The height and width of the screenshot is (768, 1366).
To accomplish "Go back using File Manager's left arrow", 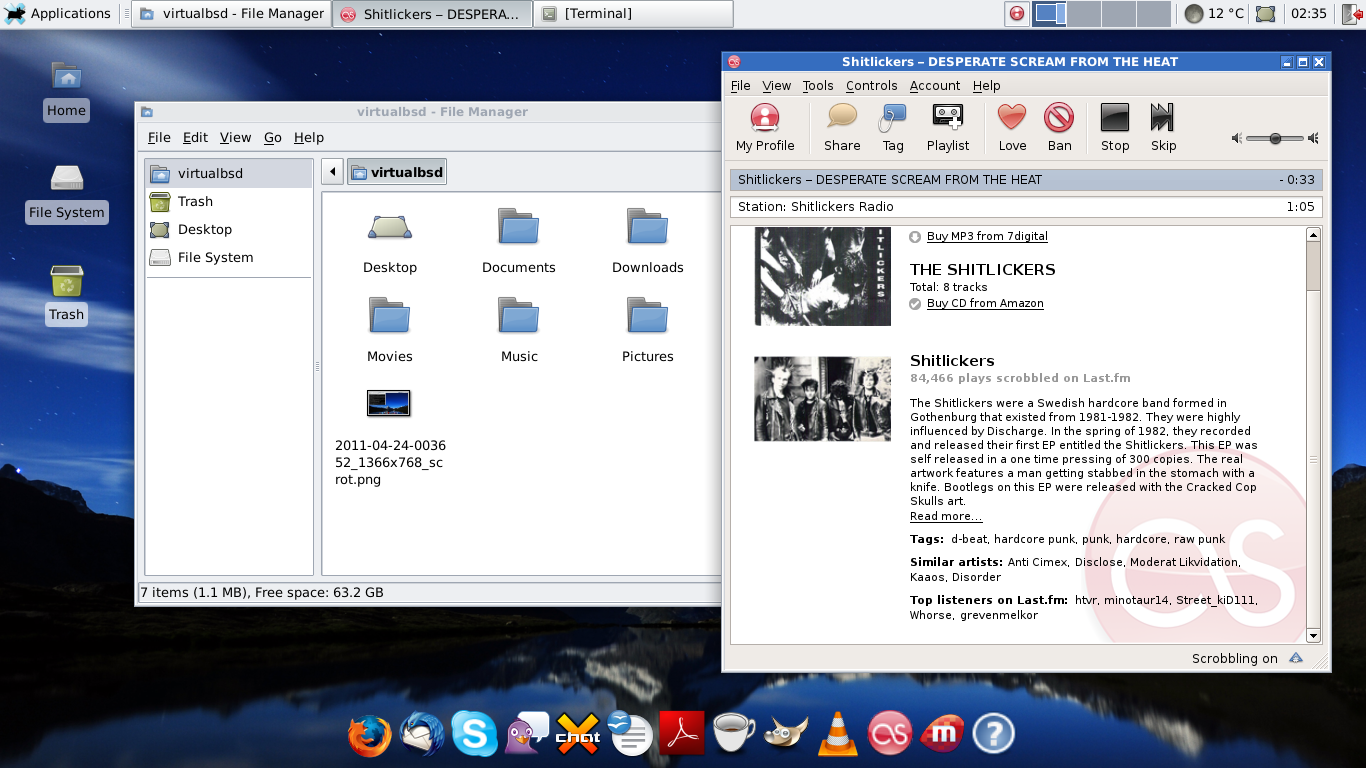I will pyautogui.click(x=333, y=172).
